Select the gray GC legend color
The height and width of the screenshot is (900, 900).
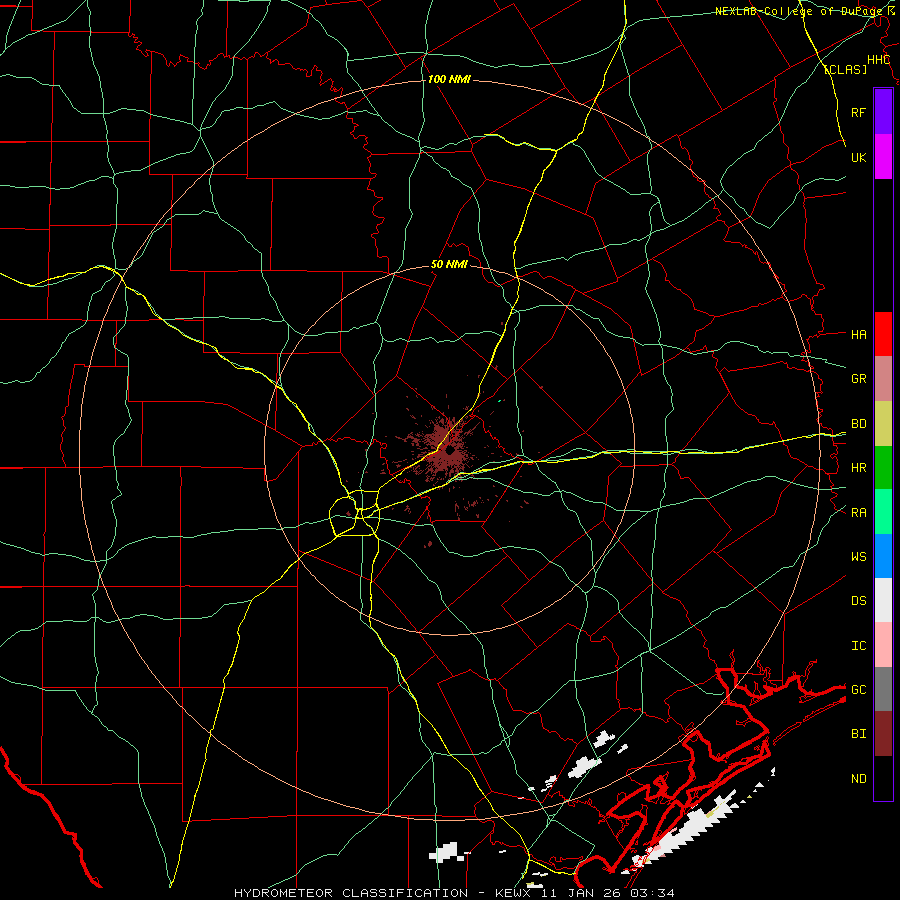coord(883,689)
